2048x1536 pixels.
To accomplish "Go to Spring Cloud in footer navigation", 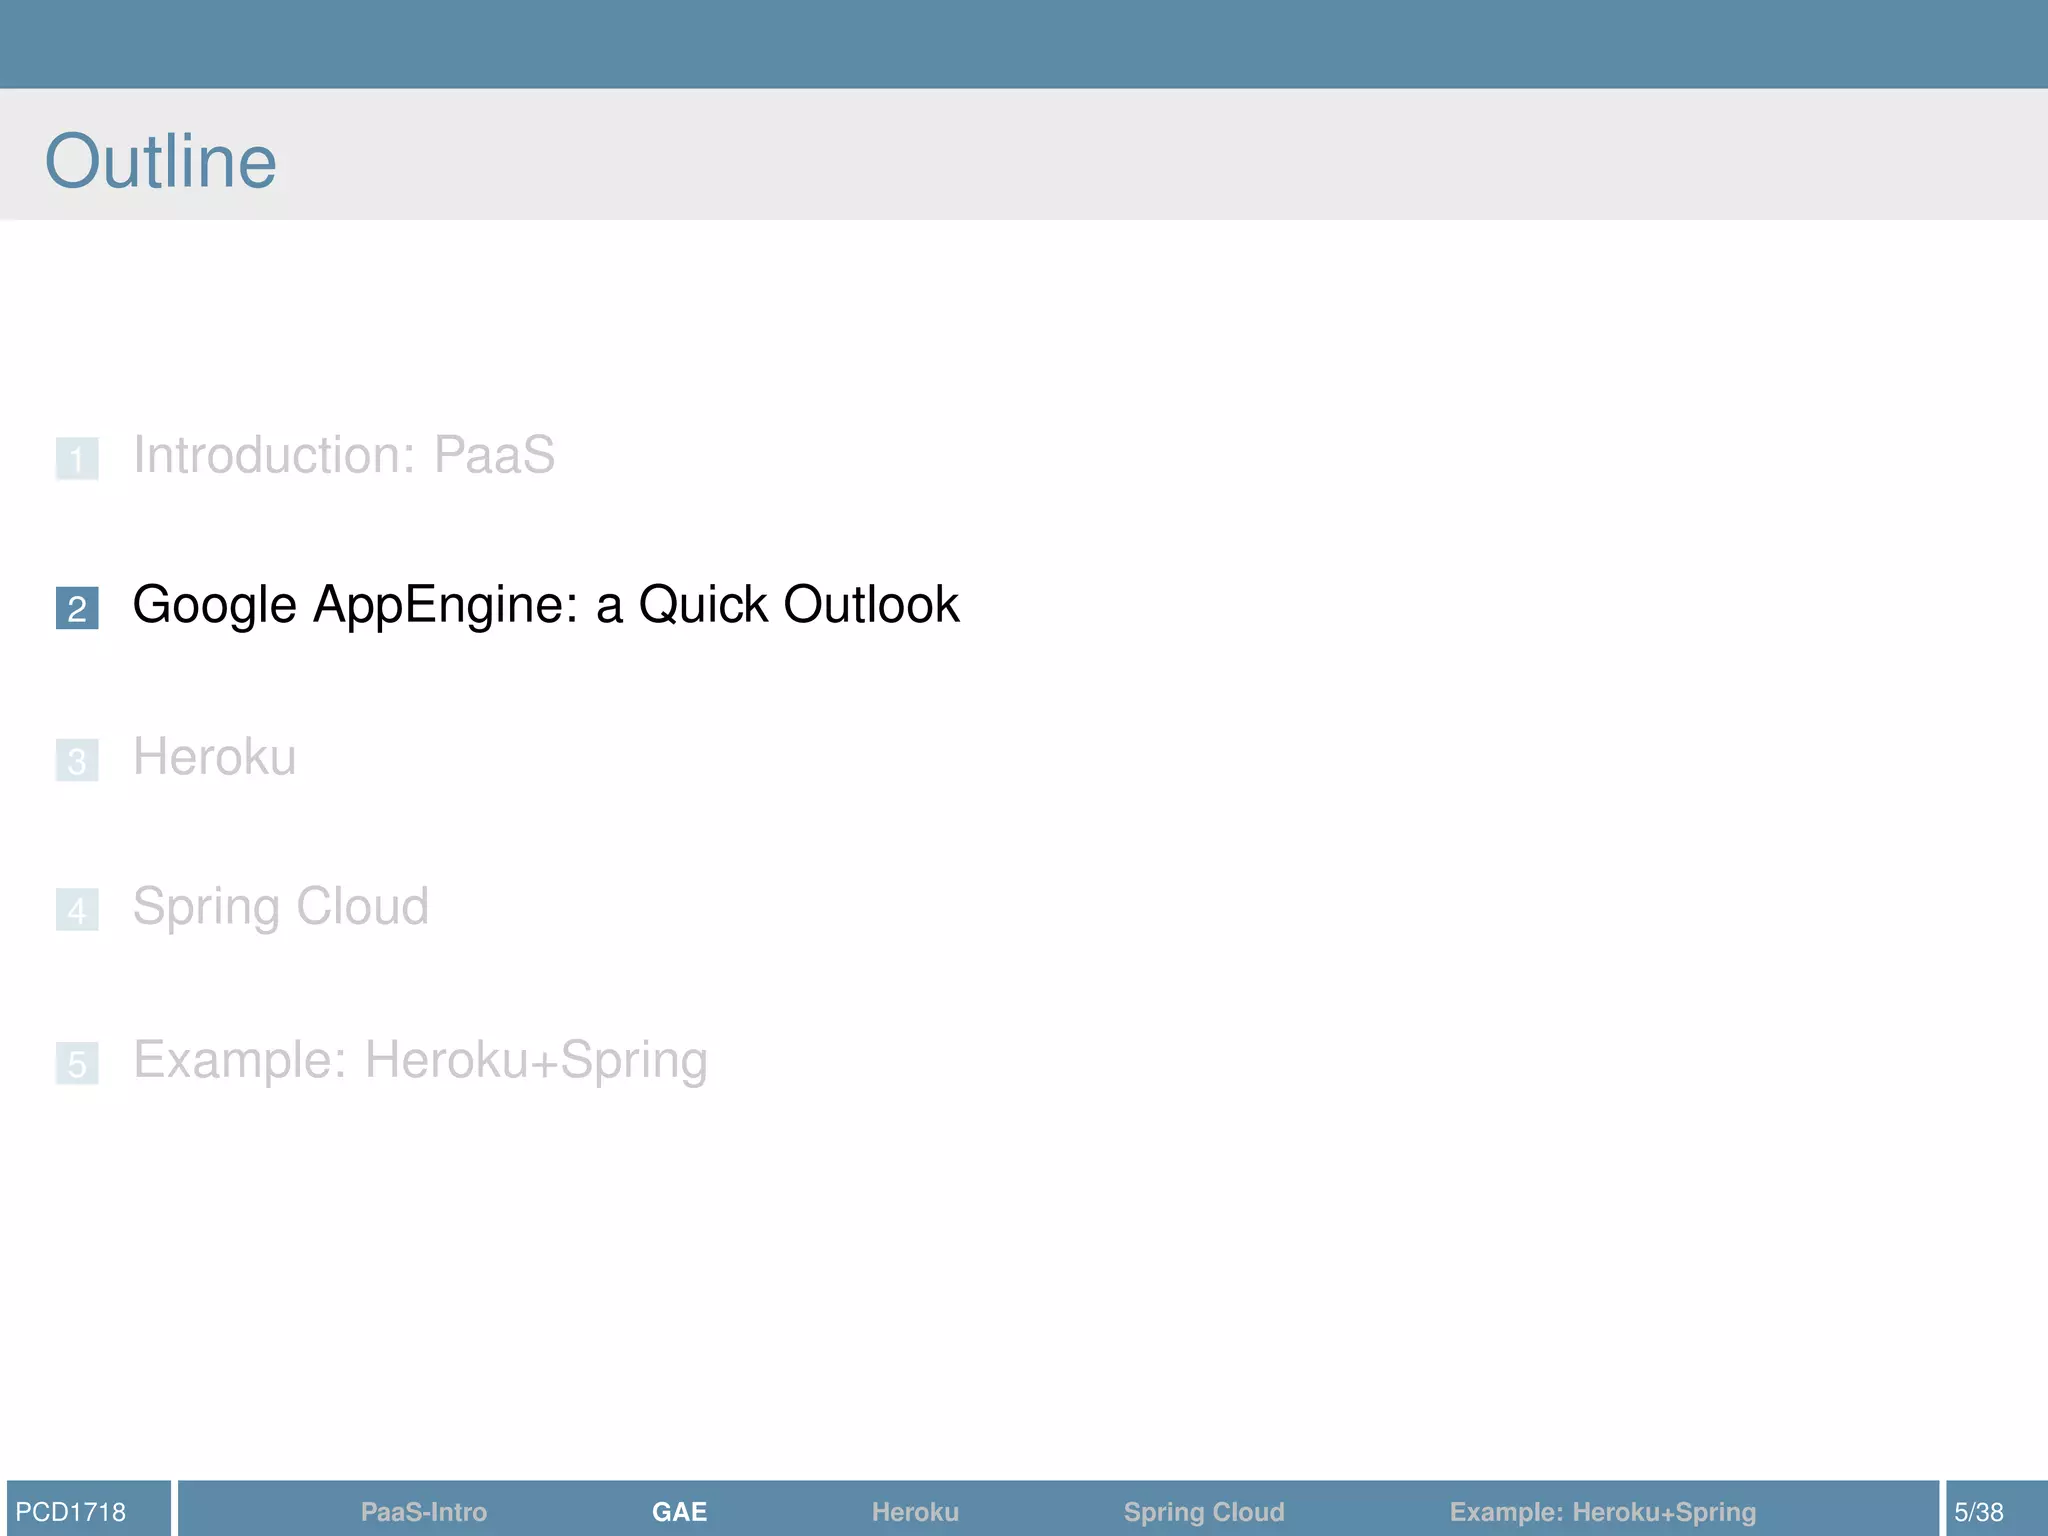I will click(x=1204, y=1512).
